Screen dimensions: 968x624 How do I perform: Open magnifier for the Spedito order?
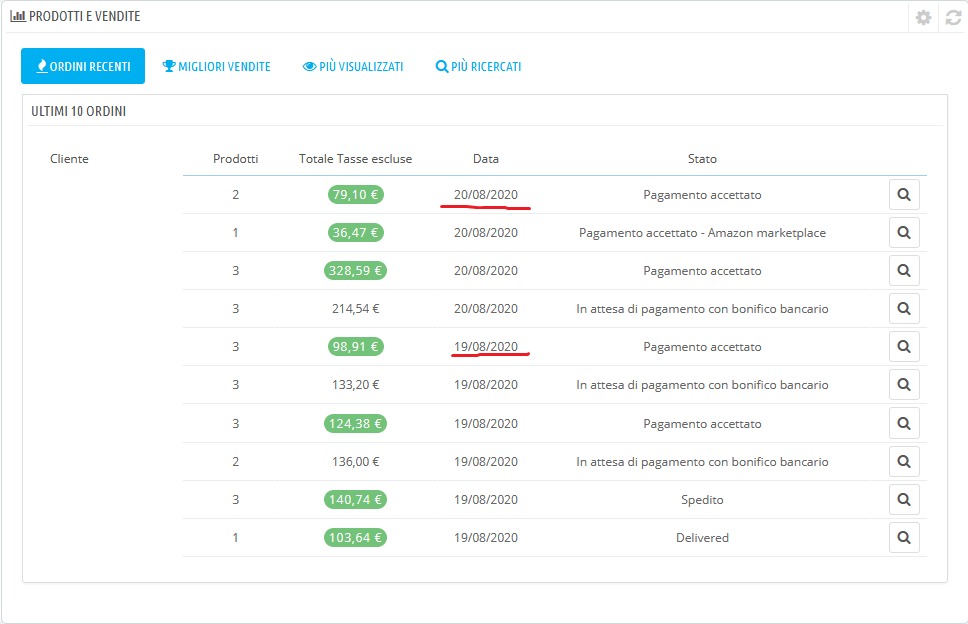coord(904,499)
